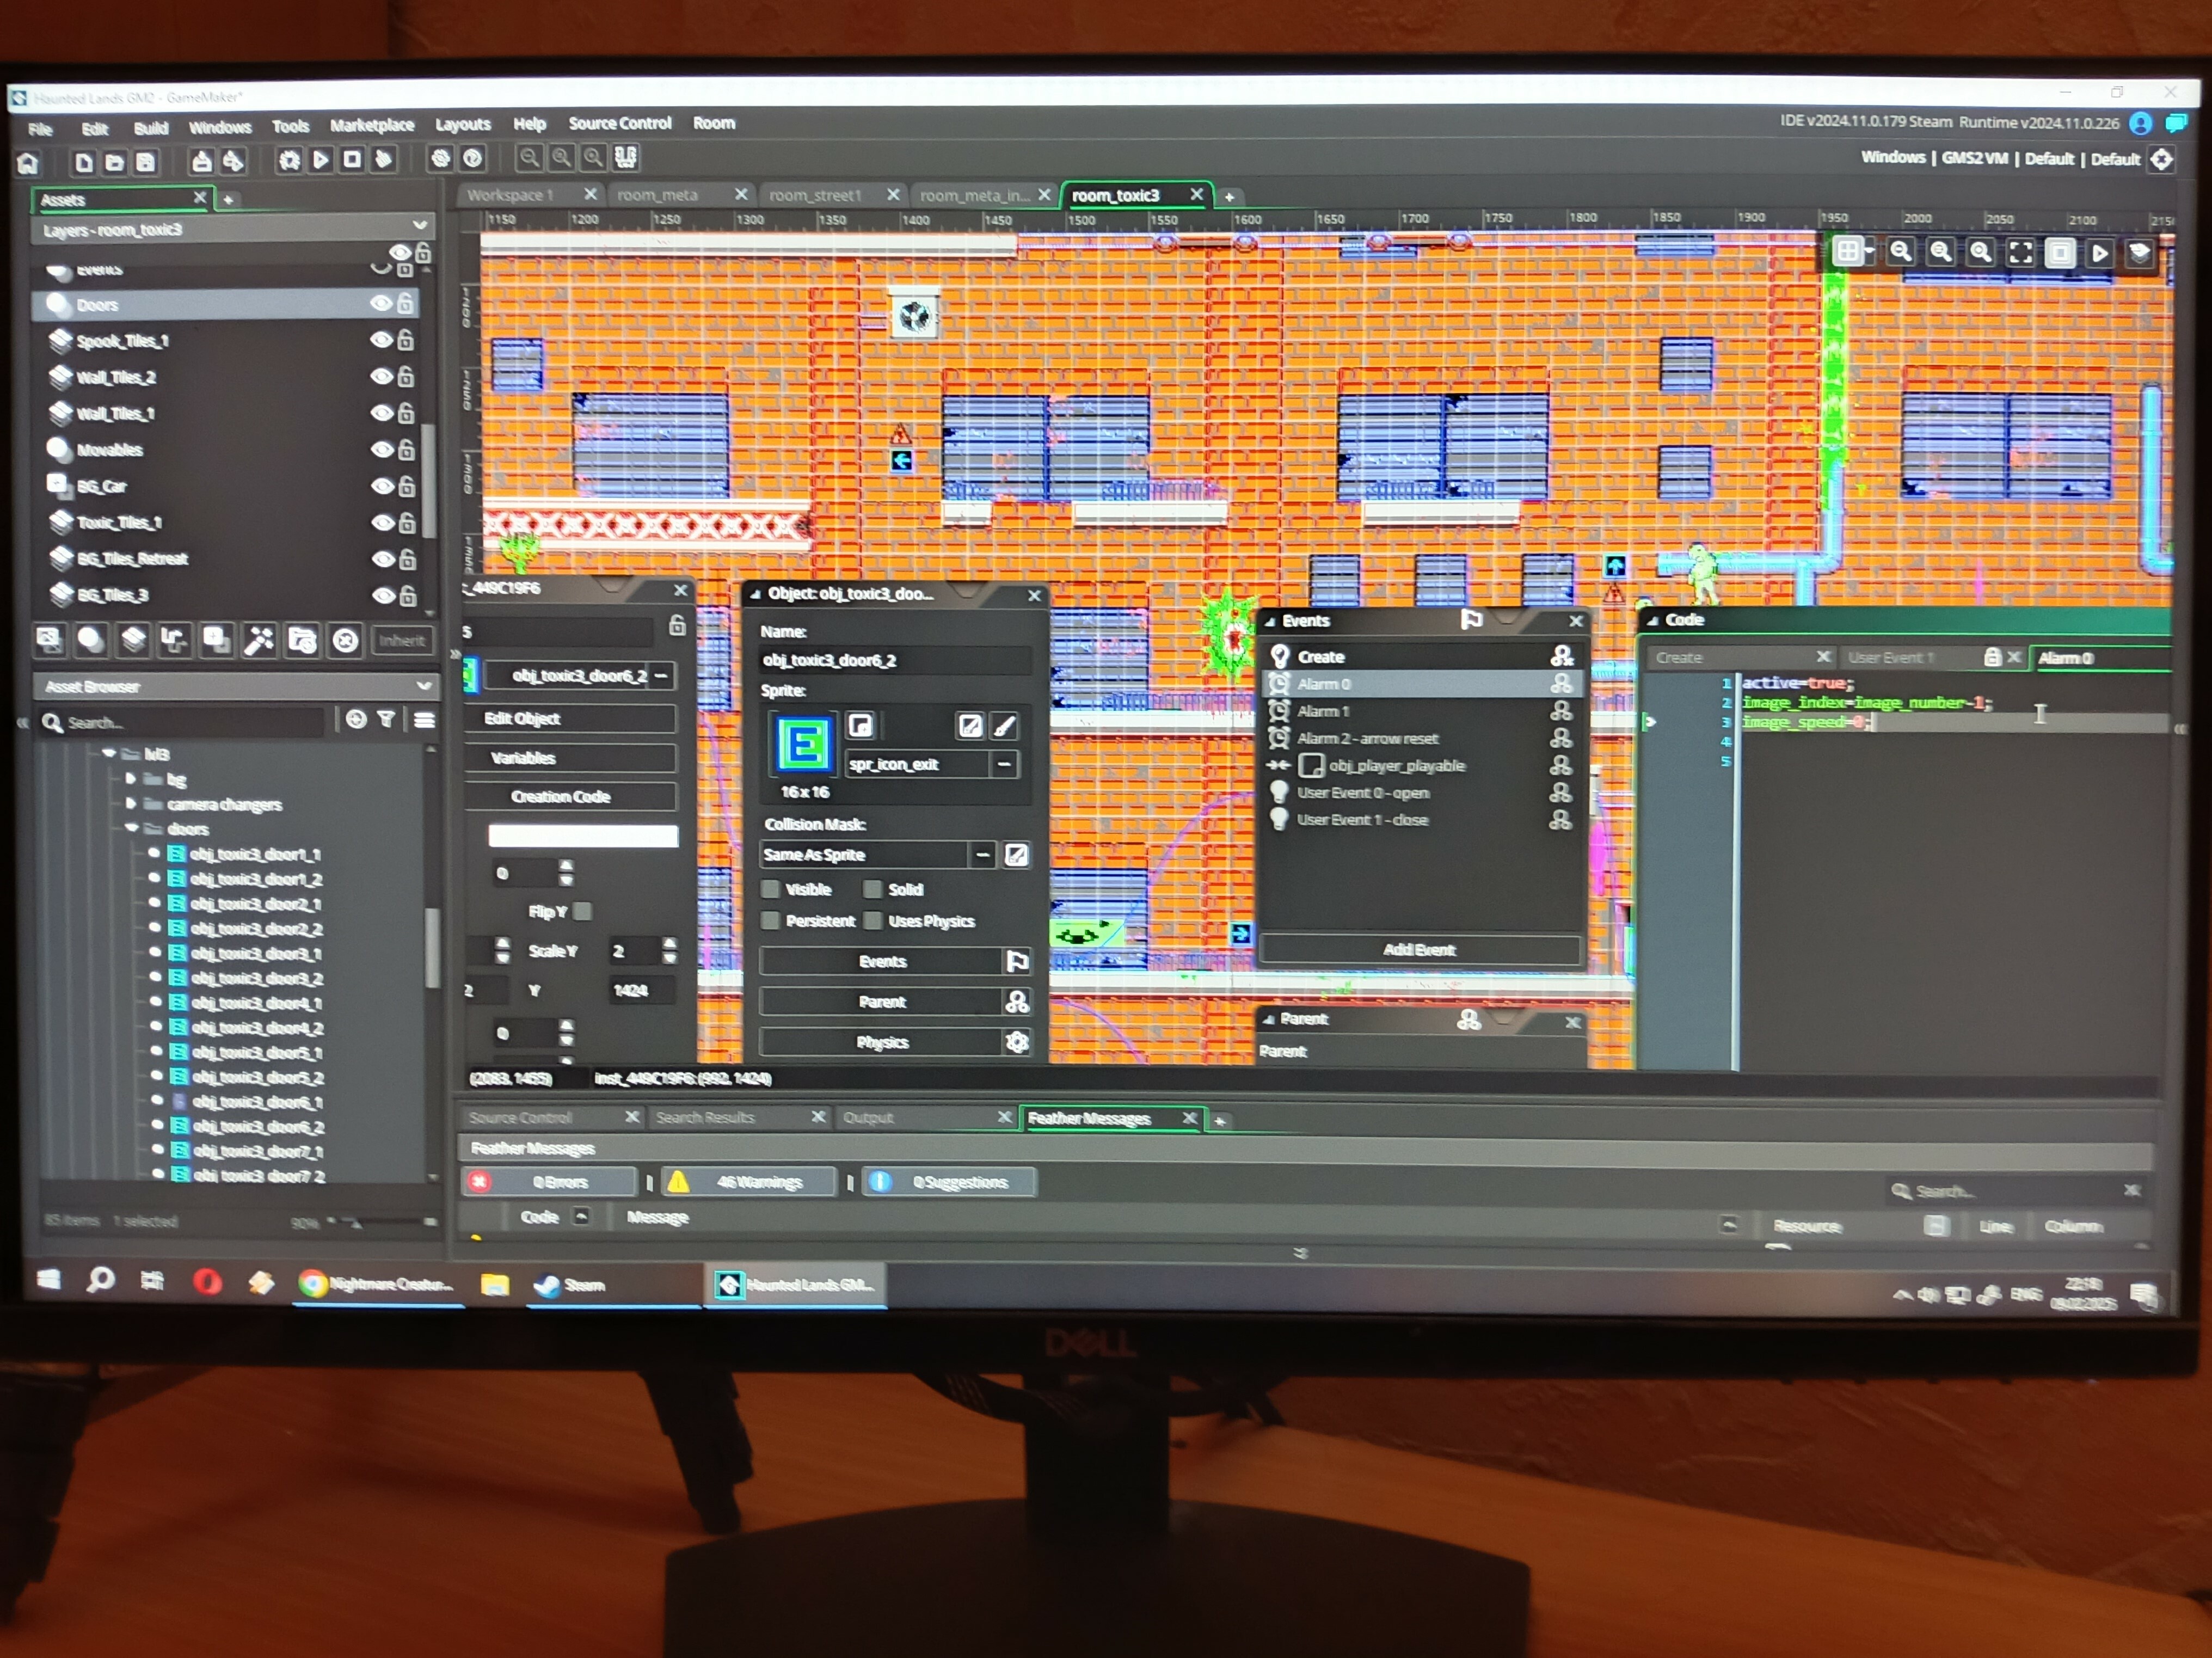Viewport: 2212px width, 1658px height.
Task: Hide the Spook_Tiles_1 layer
Action: pos(381,340)
